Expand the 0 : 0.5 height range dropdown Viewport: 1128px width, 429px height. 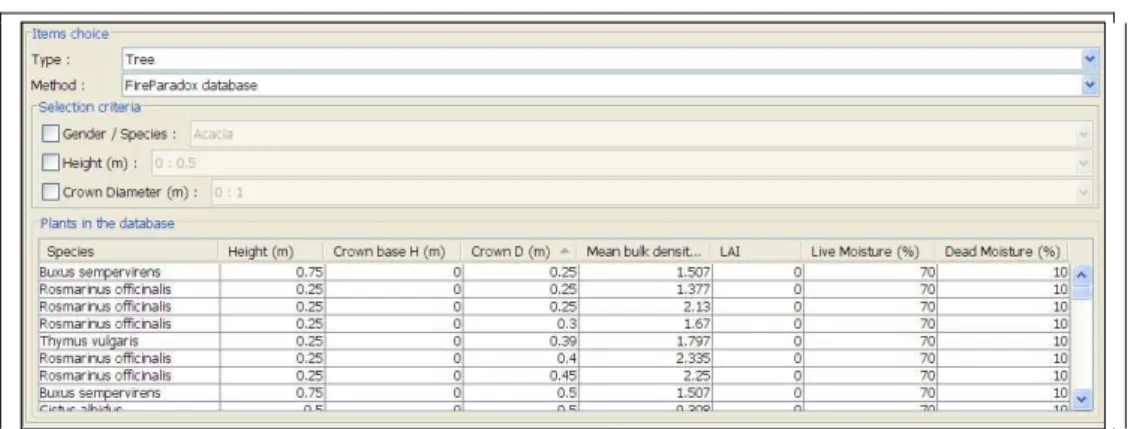click(x=622, y=163)
